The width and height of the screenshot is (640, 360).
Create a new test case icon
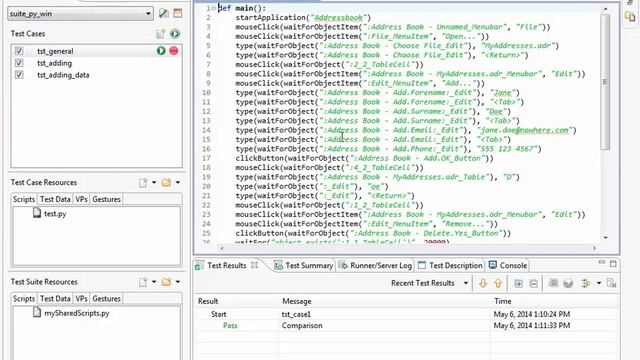coord(160,34)
